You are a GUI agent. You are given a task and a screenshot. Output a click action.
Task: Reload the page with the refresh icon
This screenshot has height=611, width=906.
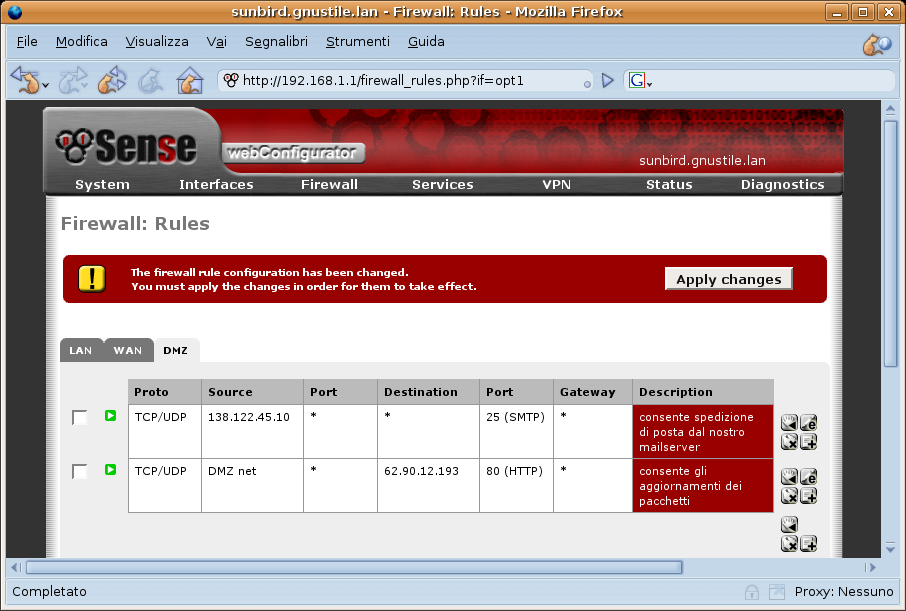pos(111,80)
